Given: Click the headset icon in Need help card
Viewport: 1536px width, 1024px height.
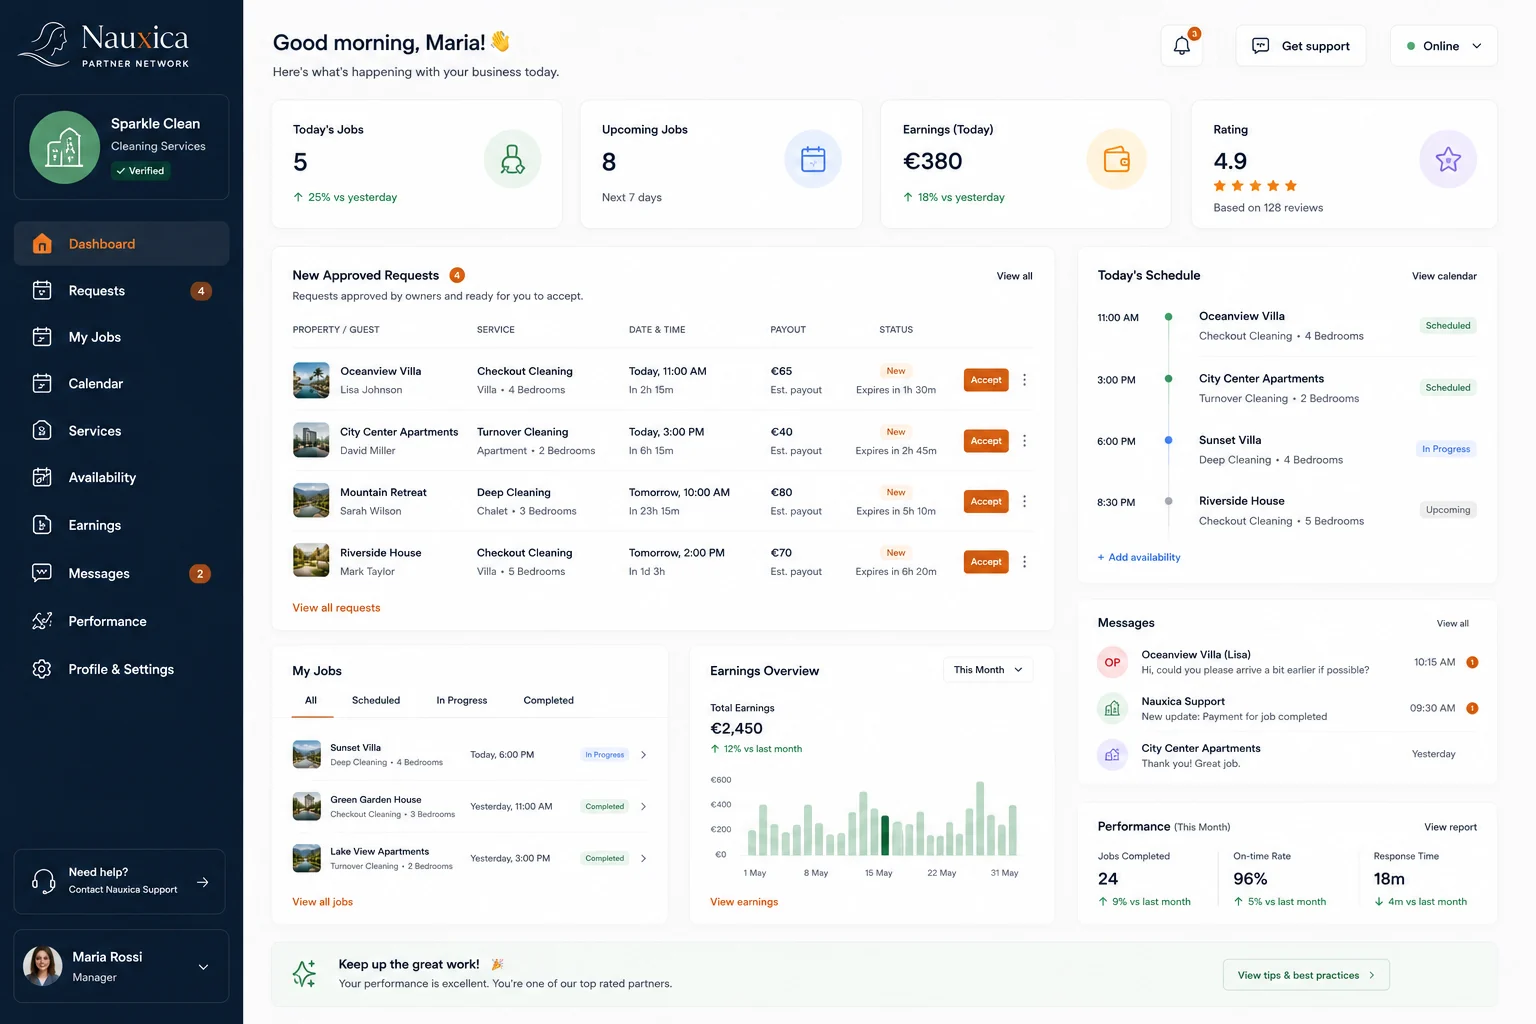Looking at the screenshot, I should (44, 881).
